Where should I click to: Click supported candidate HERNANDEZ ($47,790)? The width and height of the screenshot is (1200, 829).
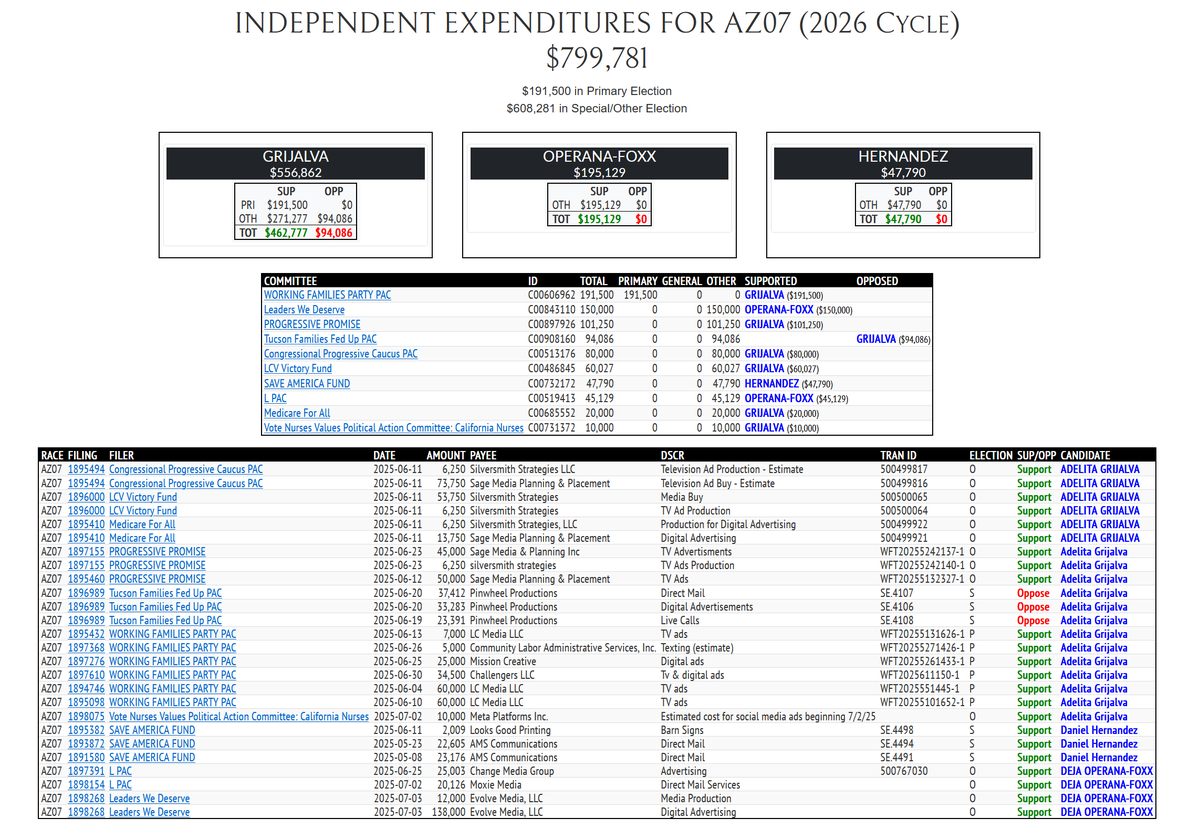click(x=789, y=384)
